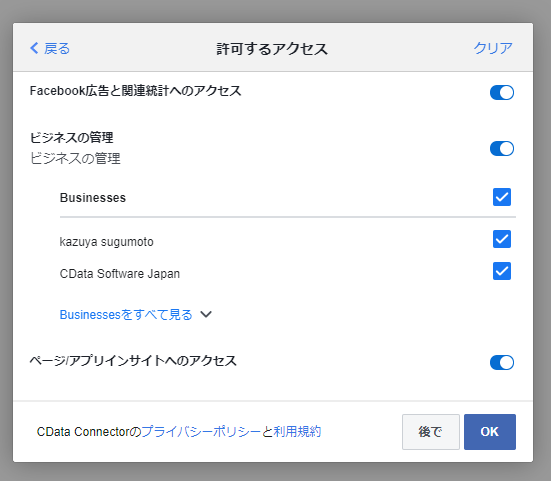551x481 pixels.
Task: Click the 許可するアクセス title text
Action: [x=272, y=49]
